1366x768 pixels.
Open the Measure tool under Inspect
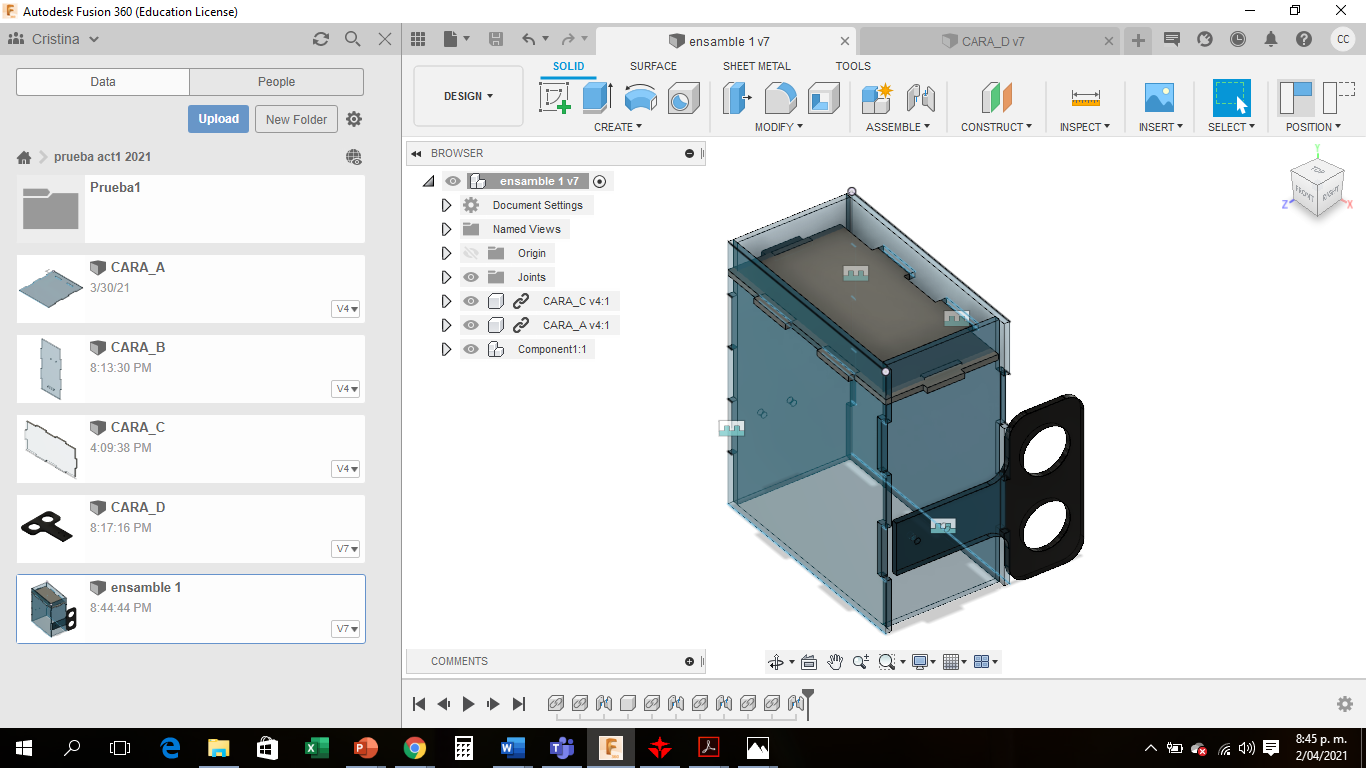pyautogui.click(x=1085, y=98)
